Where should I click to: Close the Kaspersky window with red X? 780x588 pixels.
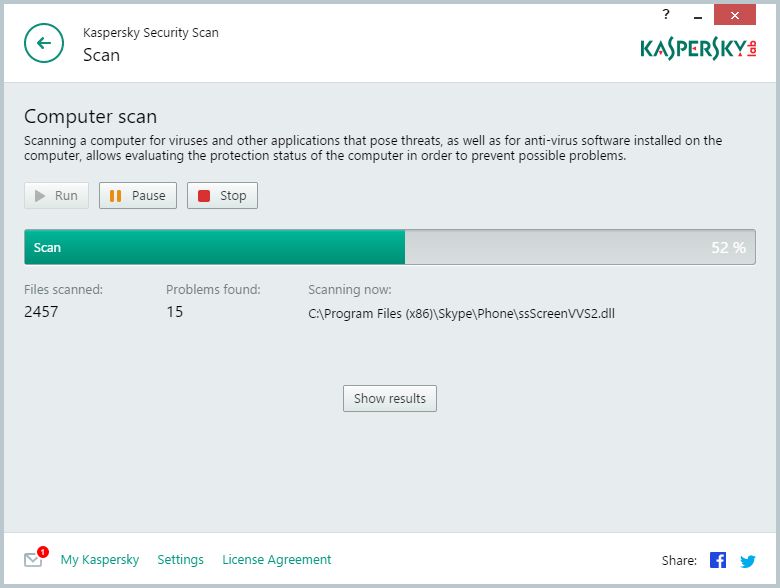coord(735,15)
